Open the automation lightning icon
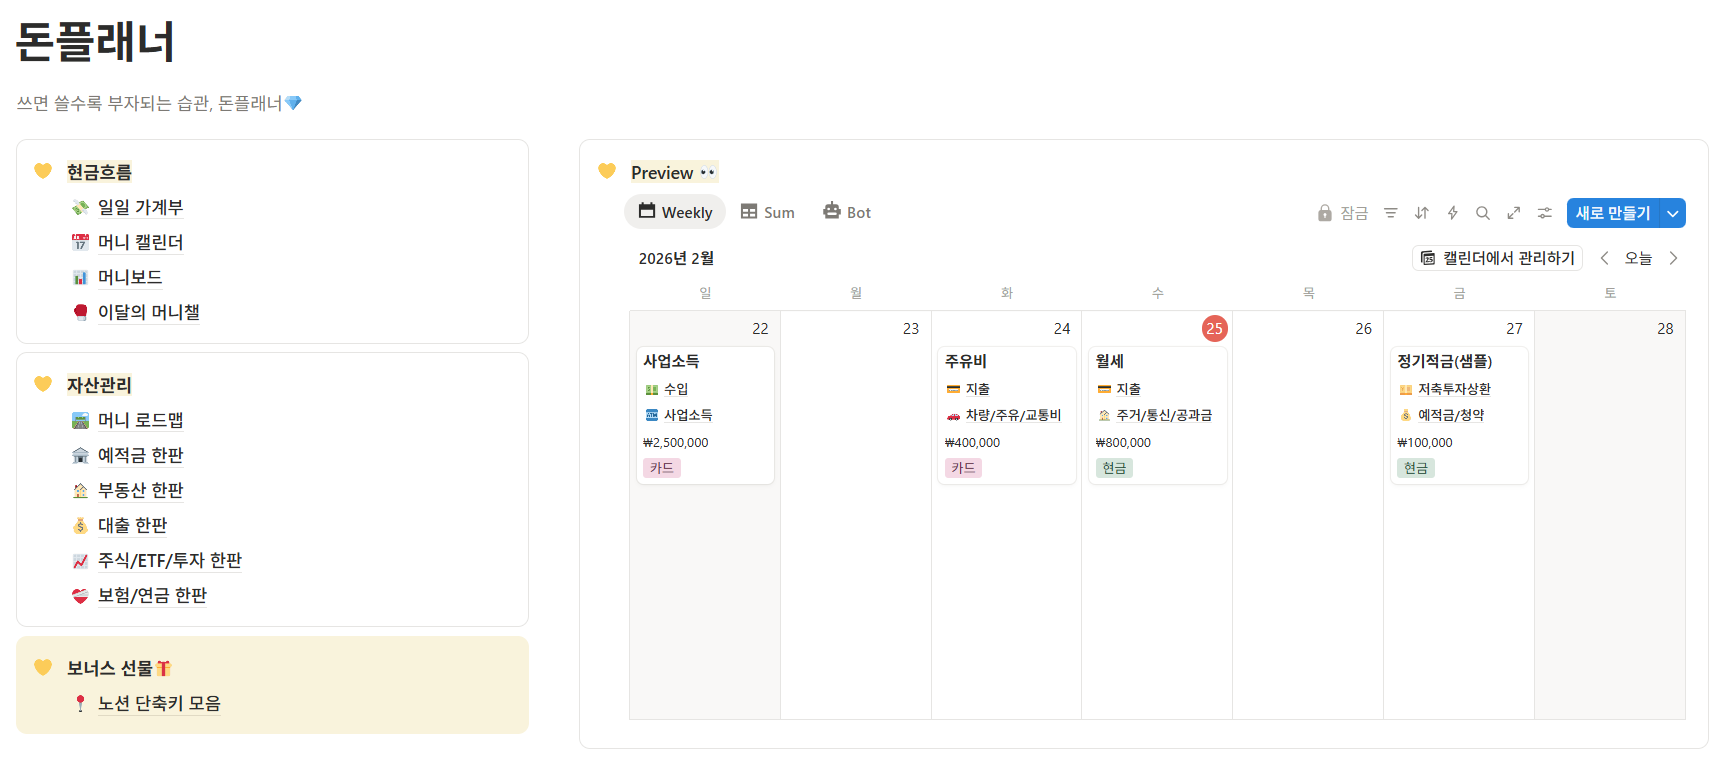 click(x=1452, y=213)
